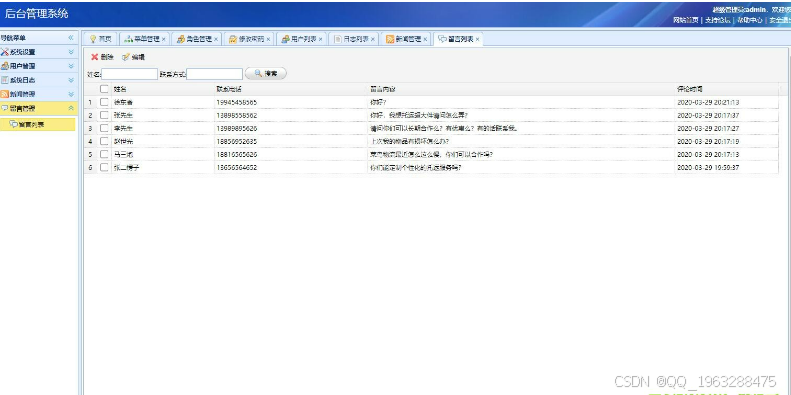Click the name 李先生 in row 3
Viewport: 791px width, 395px height.
[123, 129]
